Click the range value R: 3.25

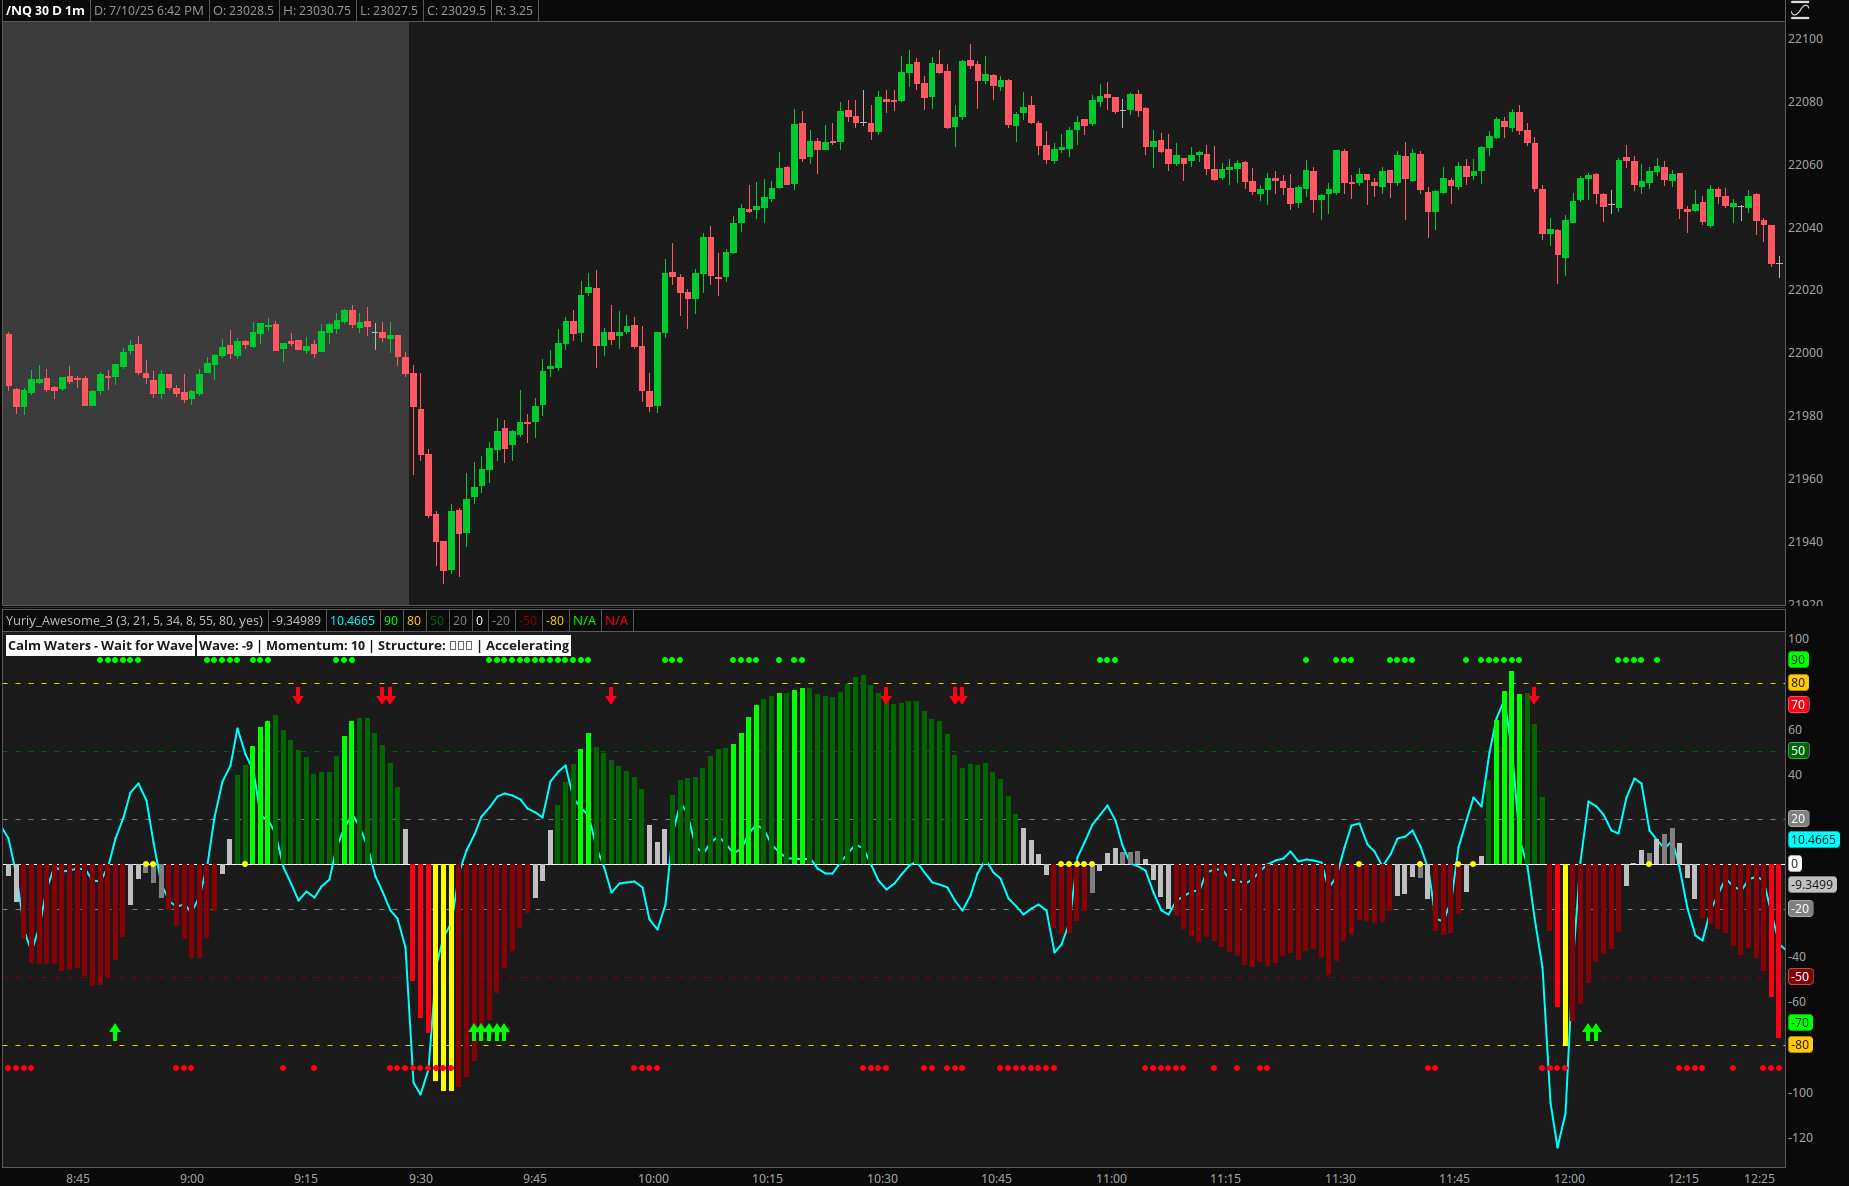(514, 10)
